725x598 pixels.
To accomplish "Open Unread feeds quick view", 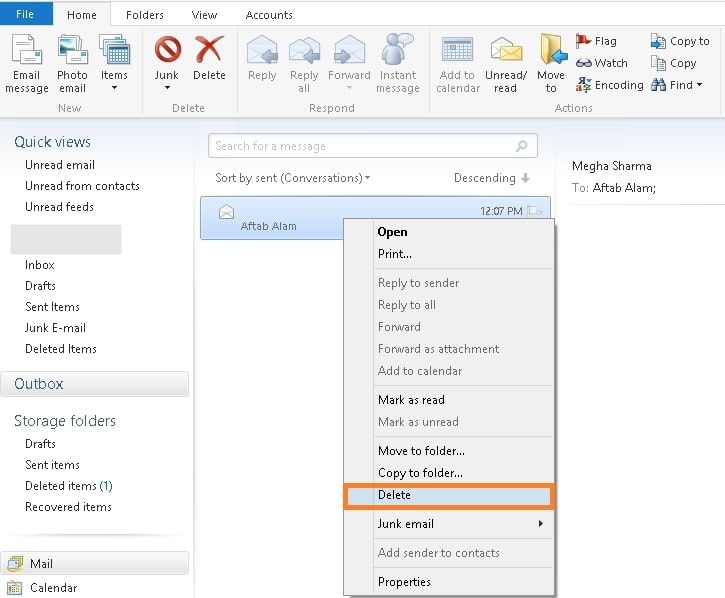I will click(59, 206).
